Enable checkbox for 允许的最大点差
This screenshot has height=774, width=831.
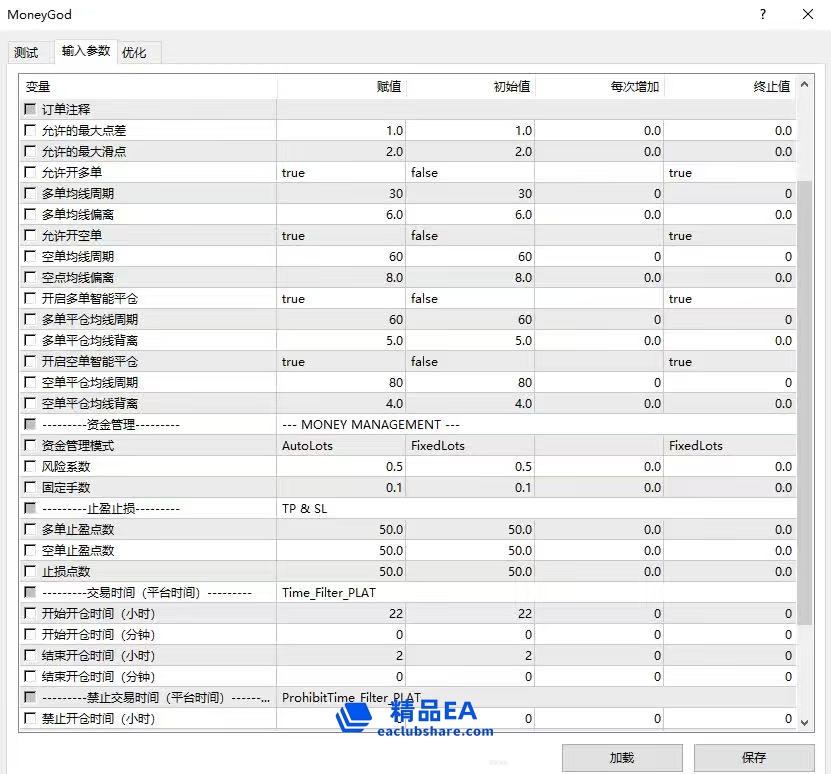tap(30, 130)
